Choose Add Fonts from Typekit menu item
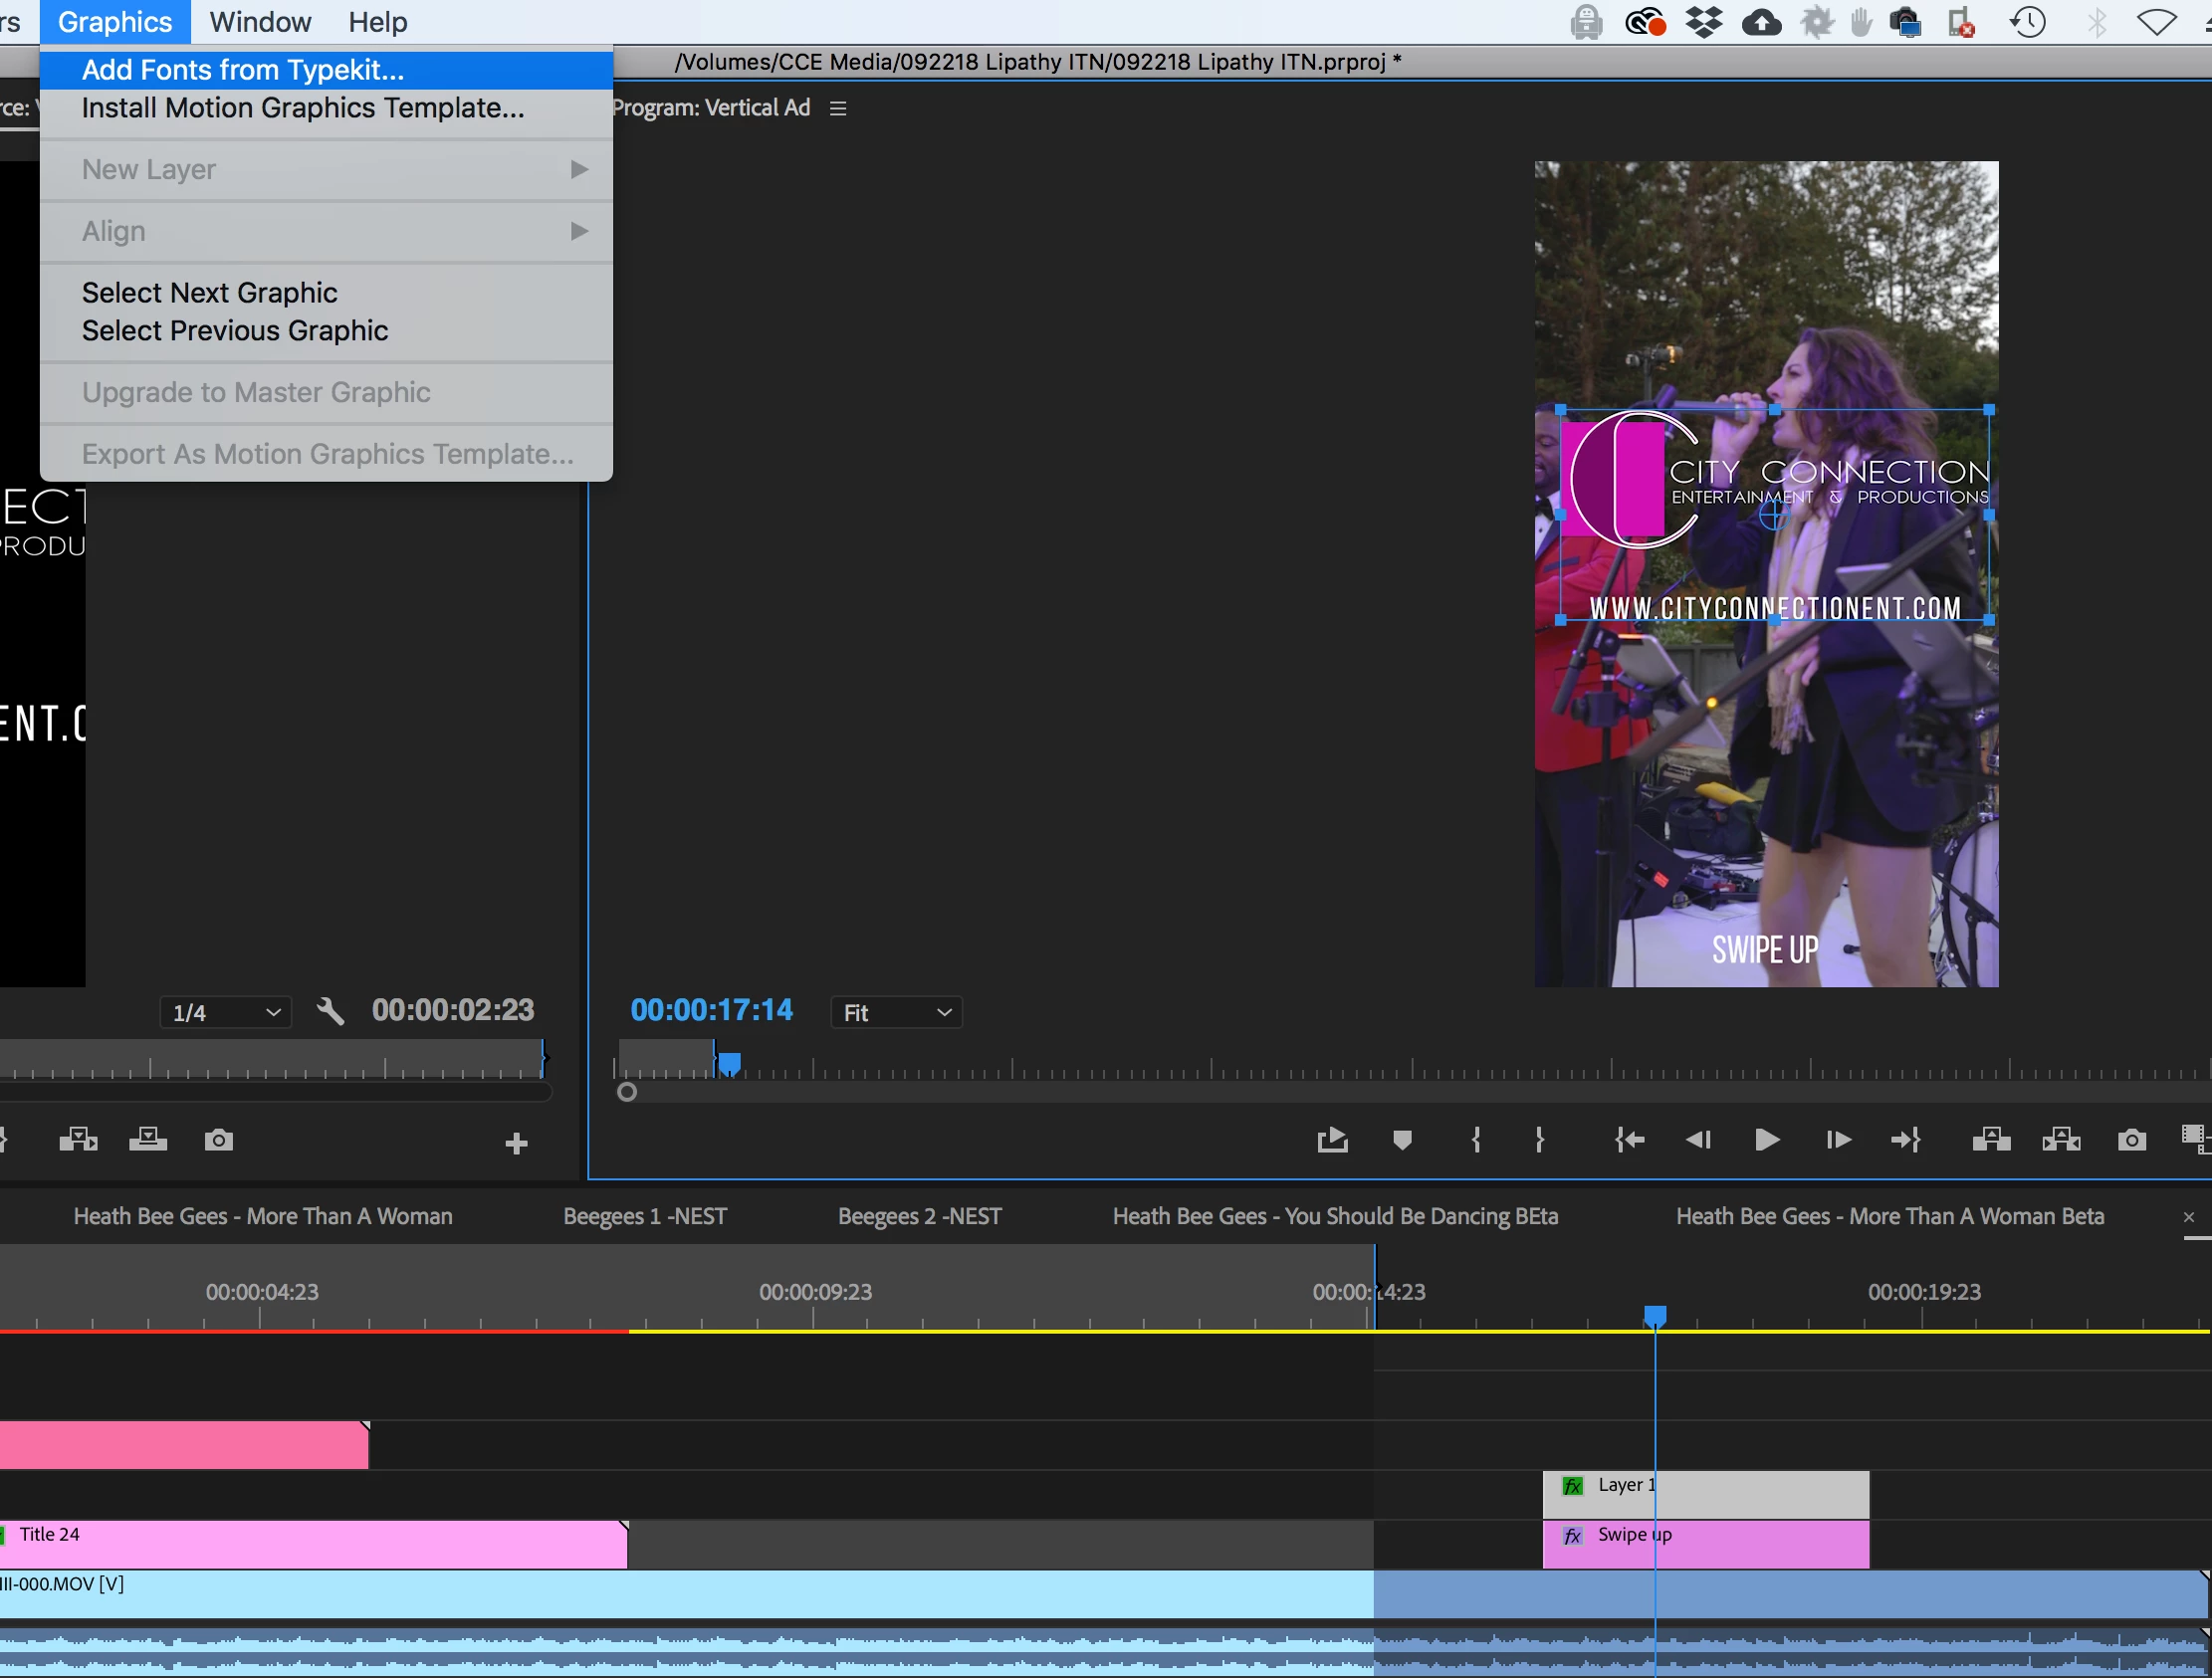 (x=243, y=70)
